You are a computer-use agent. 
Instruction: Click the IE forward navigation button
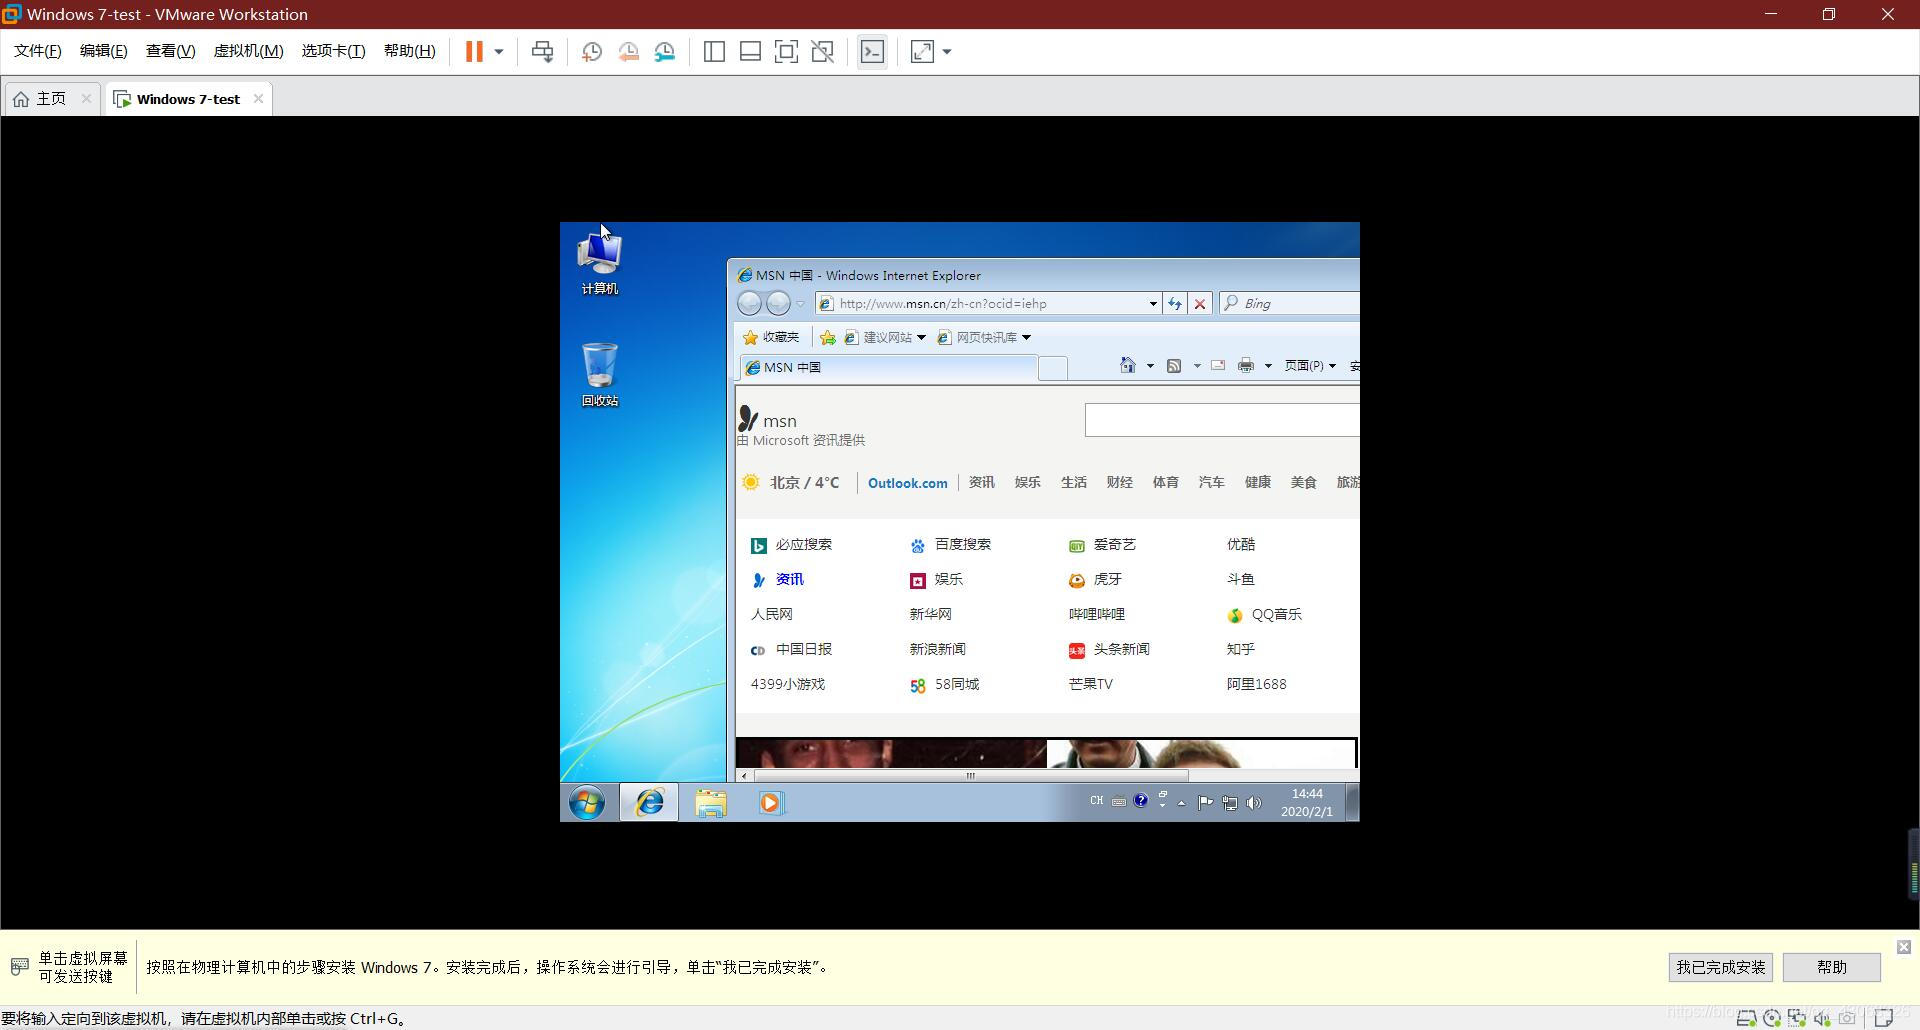778,303
